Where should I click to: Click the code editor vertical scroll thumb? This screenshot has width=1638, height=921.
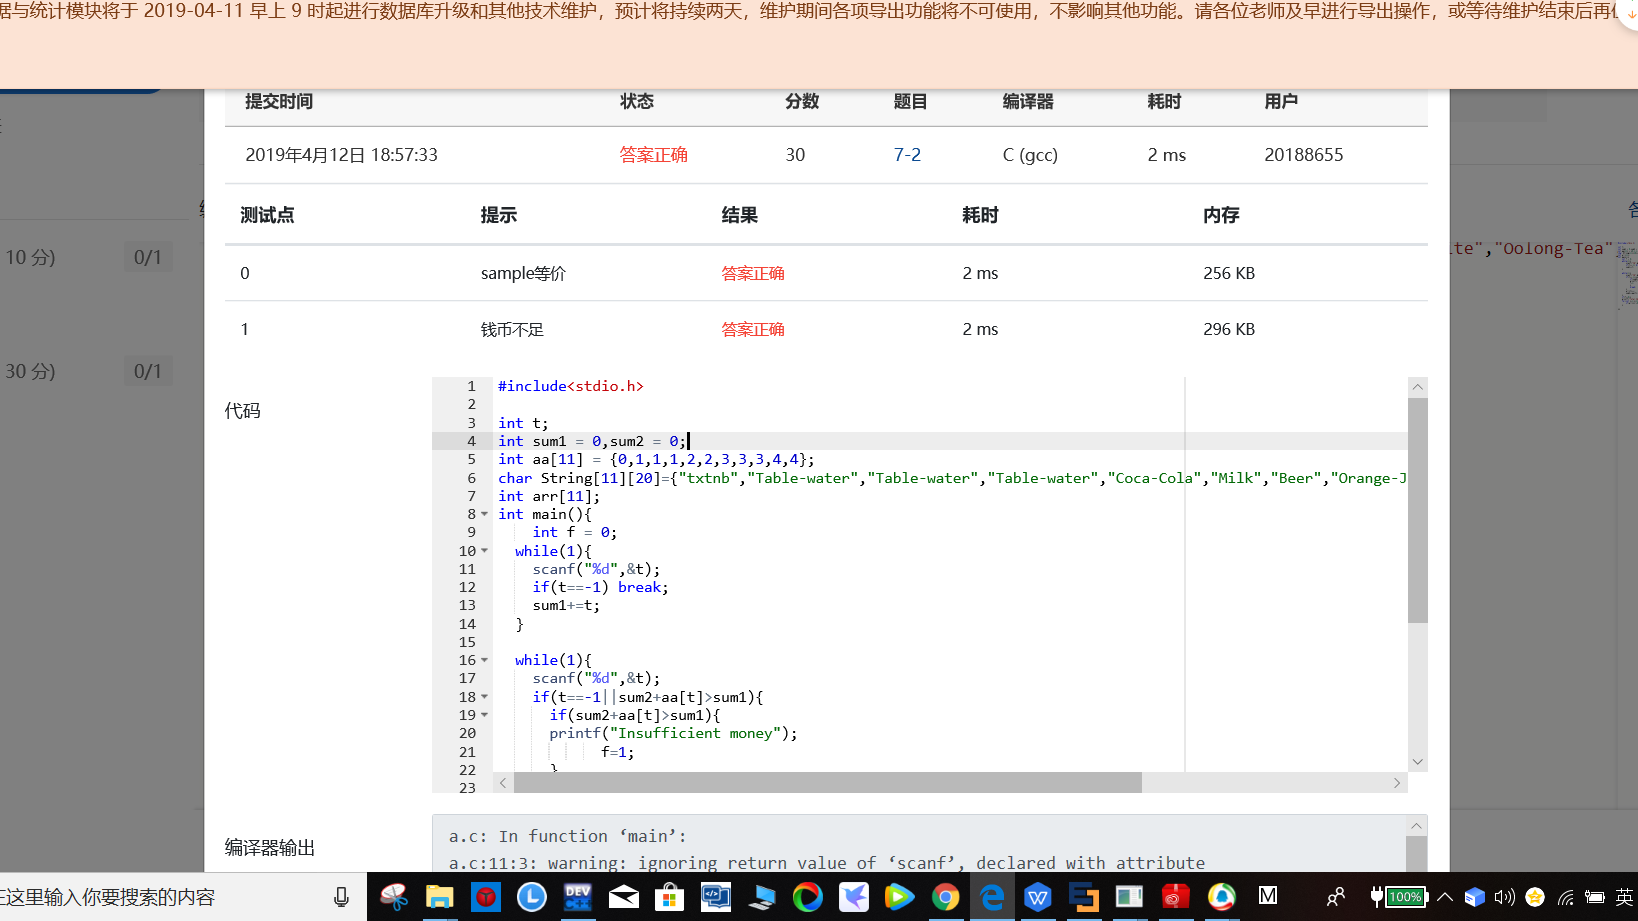click(x=1417, y=510)
